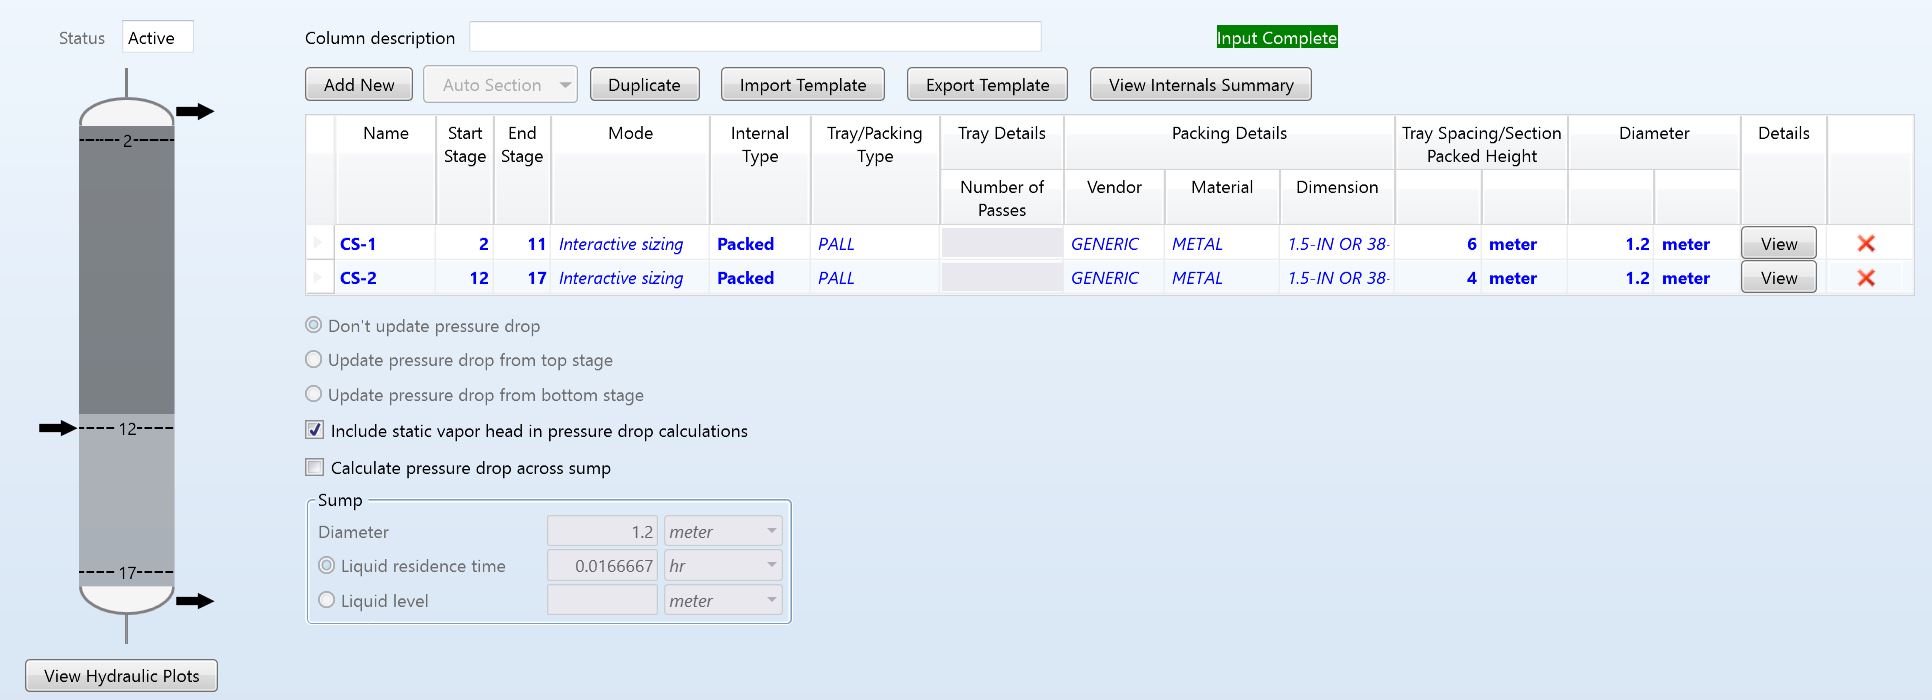Click the Name column header

point(386,134)
